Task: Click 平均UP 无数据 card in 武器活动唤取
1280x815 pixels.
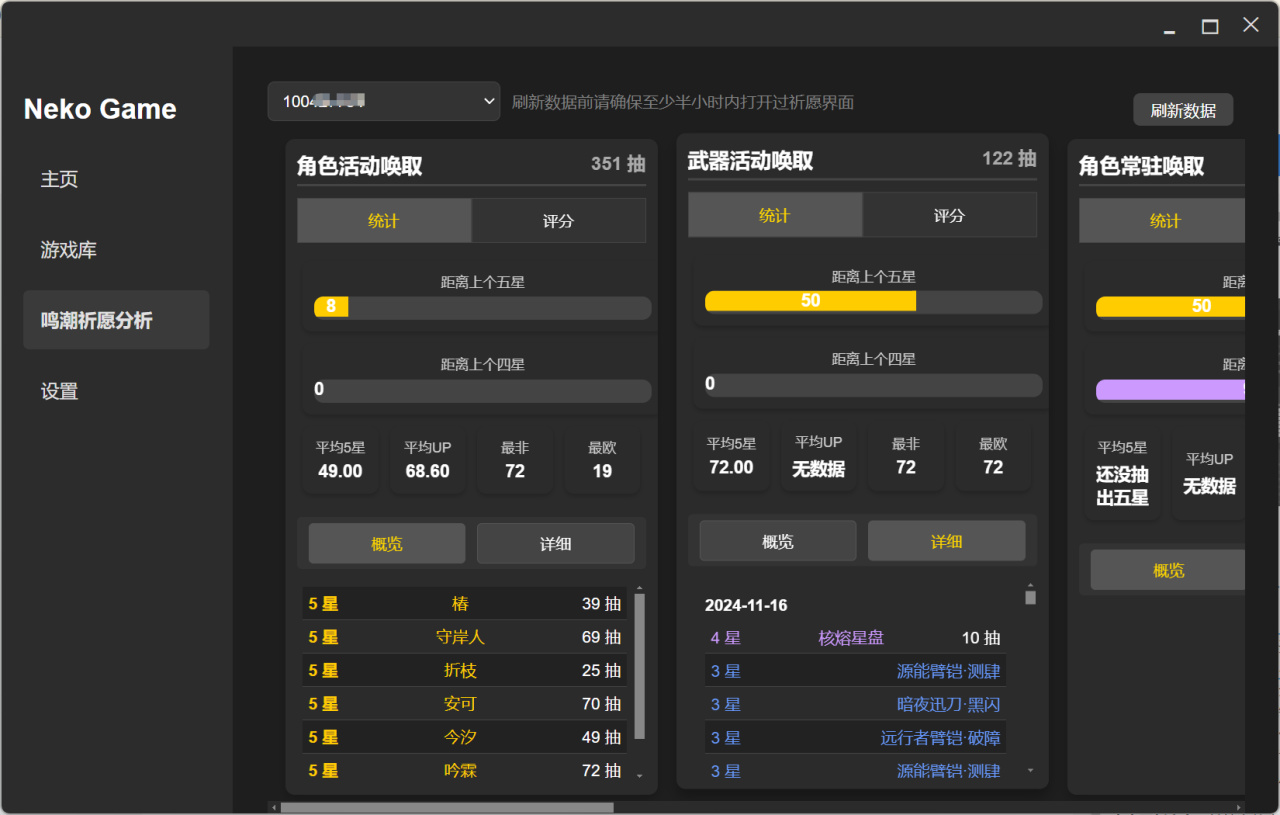Action: 818,457
